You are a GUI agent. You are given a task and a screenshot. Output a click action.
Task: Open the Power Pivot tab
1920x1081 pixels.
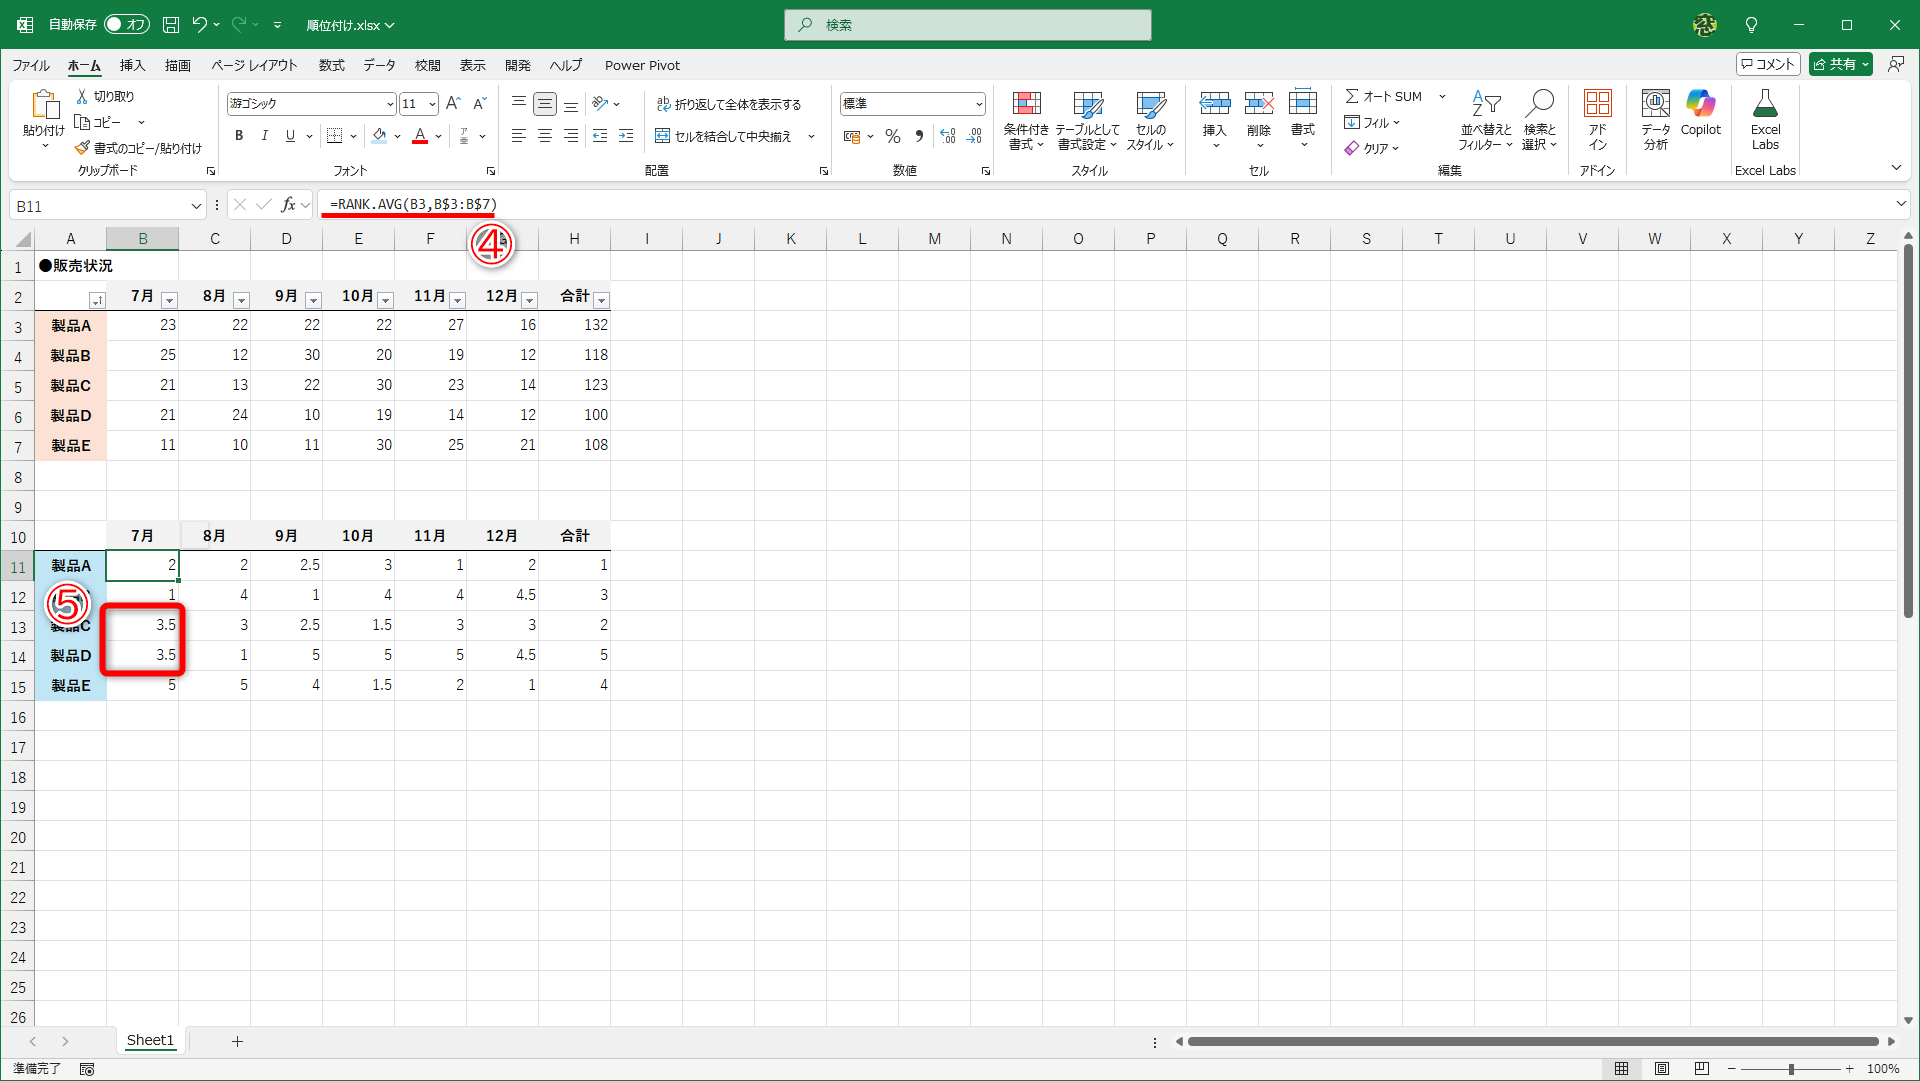(x=642, y=65)
